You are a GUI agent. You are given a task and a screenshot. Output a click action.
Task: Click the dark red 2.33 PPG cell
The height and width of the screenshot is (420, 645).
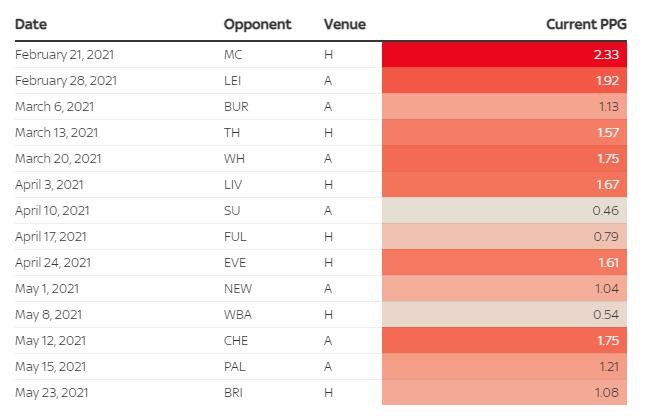(504, 55)
